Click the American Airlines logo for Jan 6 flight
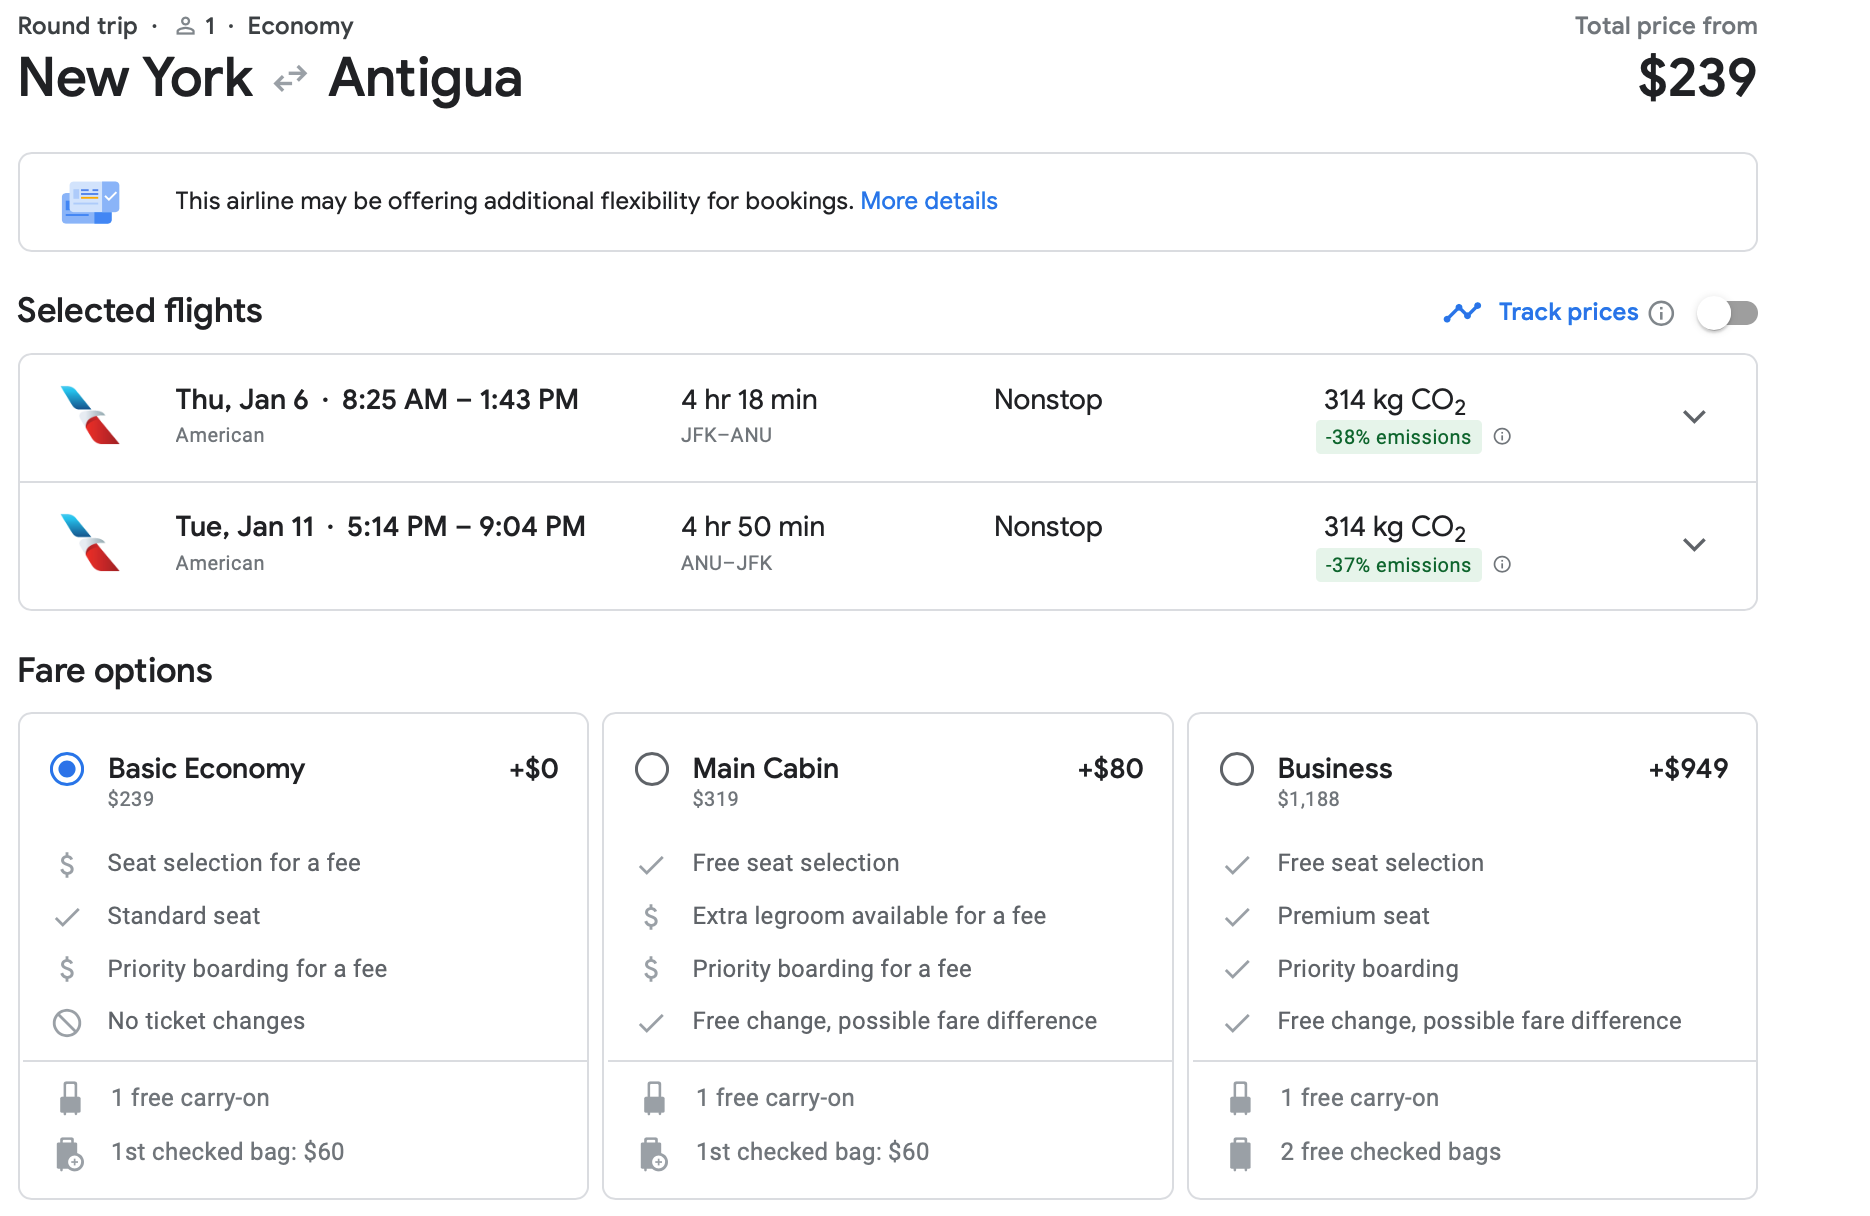The image size is (1870, 1216). coord(90,415)
